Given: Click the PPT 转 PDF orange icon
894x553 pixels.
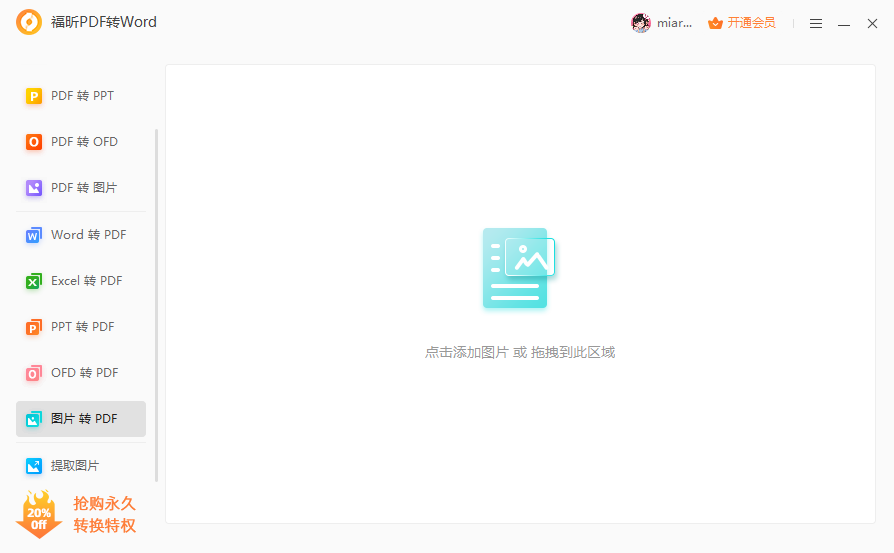Looking at the screenshot, I should 34,327.
